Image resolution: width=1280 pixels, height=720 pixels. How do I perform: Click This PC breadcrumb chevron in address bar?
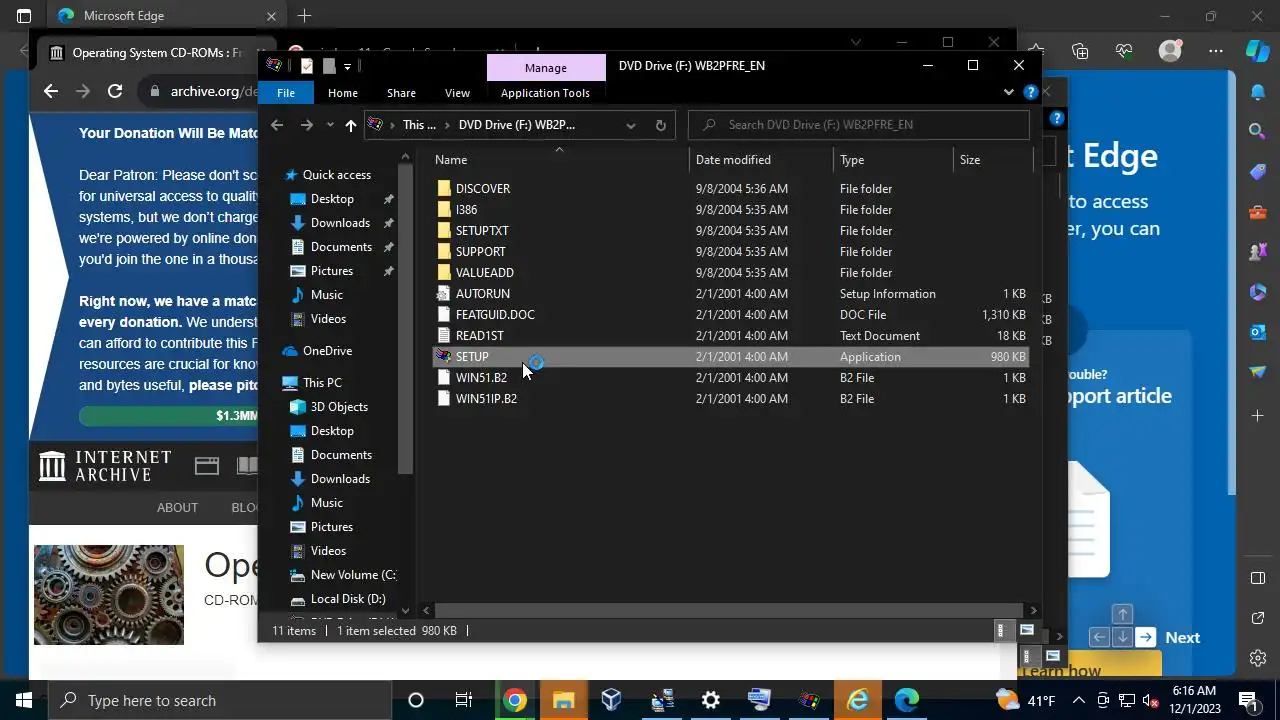pos(447,125)
